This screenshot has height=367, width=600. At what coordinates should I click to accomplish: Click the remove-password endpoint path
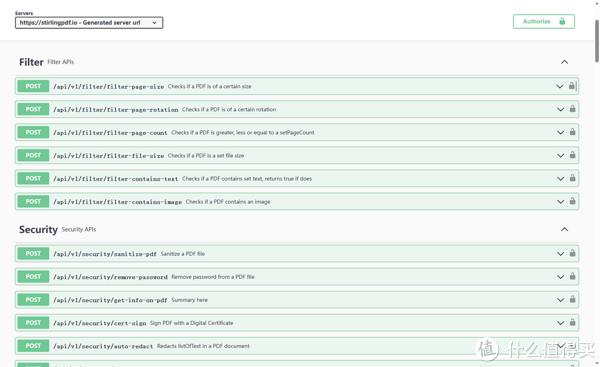tap(110, 277)
